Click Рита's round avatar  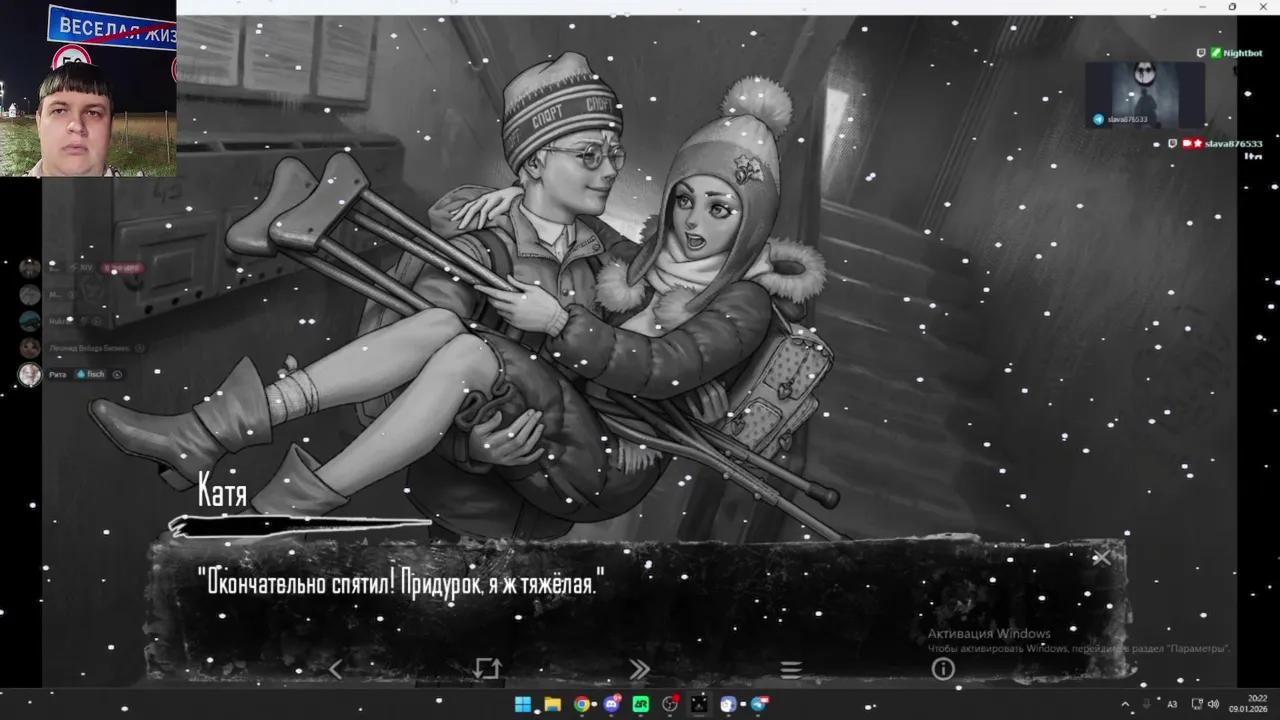pyautogui.click(x=30, y=375)
